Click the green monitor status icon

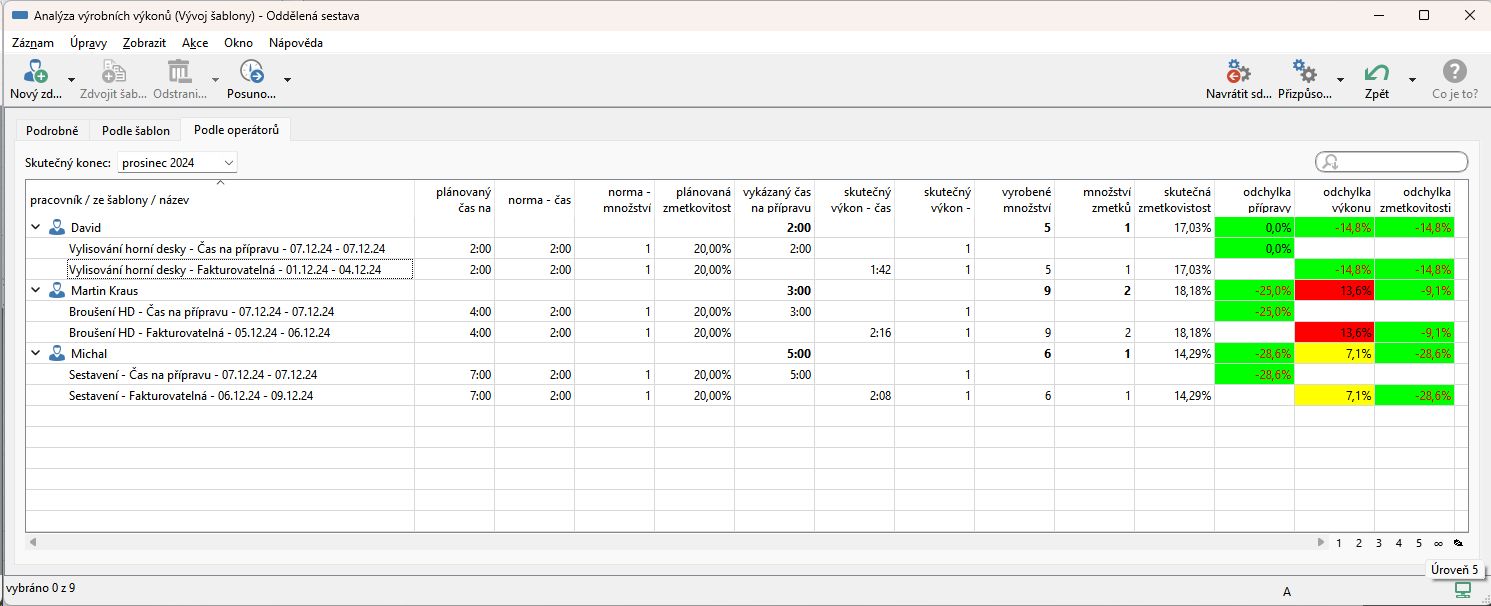pos(1463,590)
